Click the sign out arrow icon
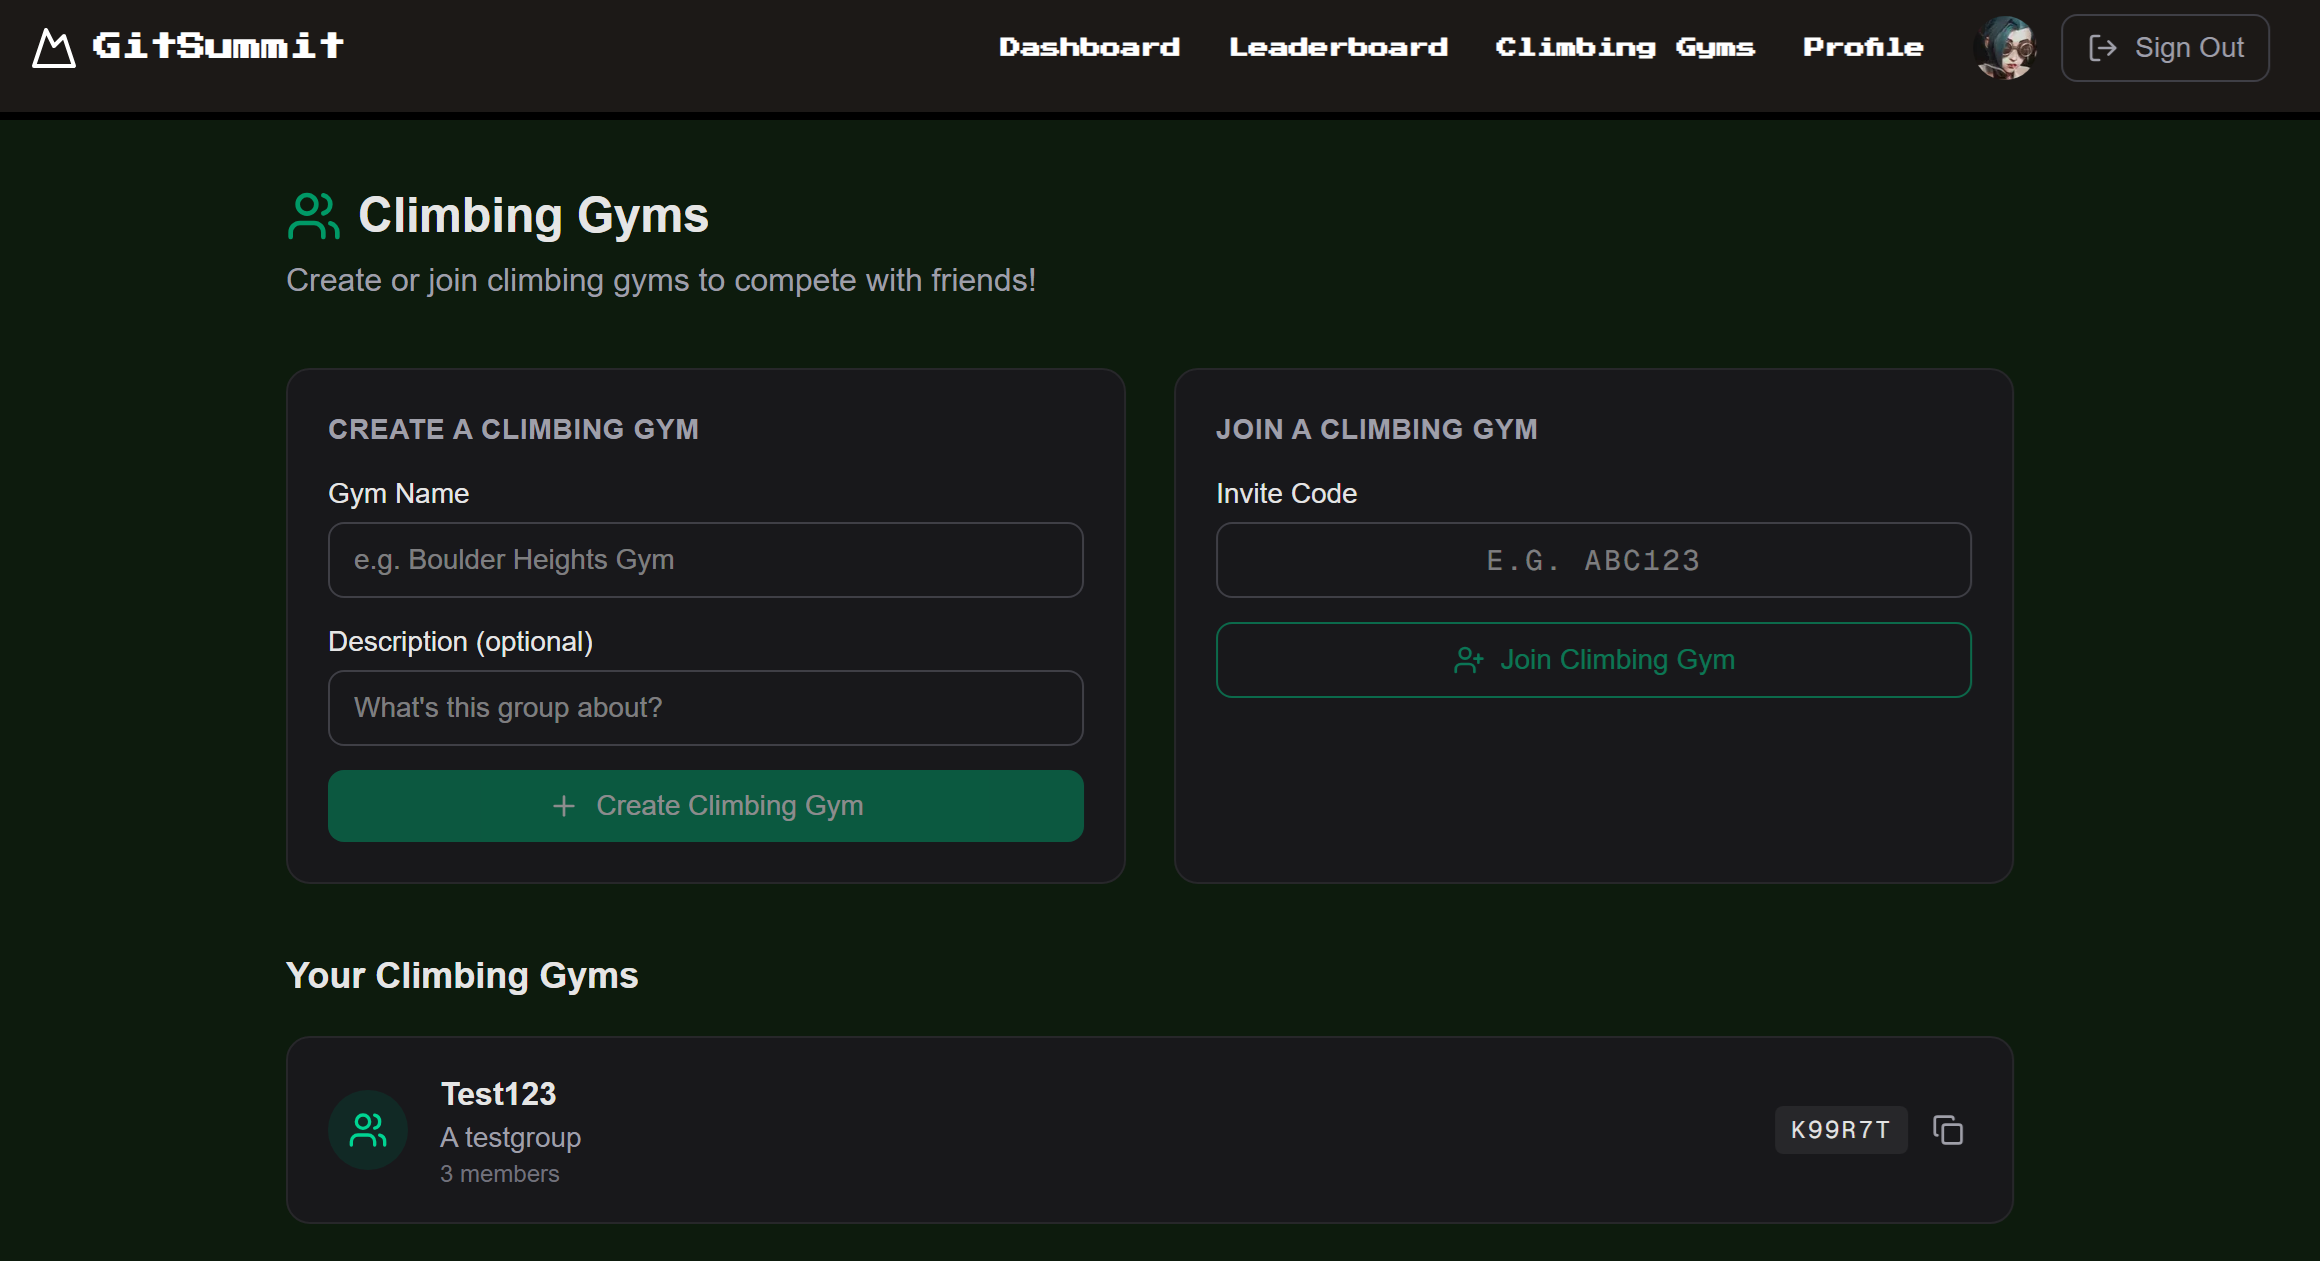This screenshot has width=2320, height=1261. pos(2102,48)
